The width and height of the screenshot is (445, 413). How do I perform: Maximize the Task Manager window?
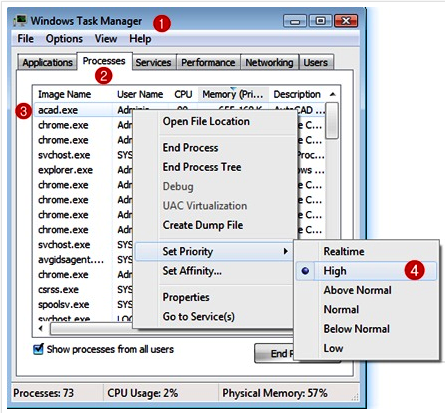coord(320,21)
